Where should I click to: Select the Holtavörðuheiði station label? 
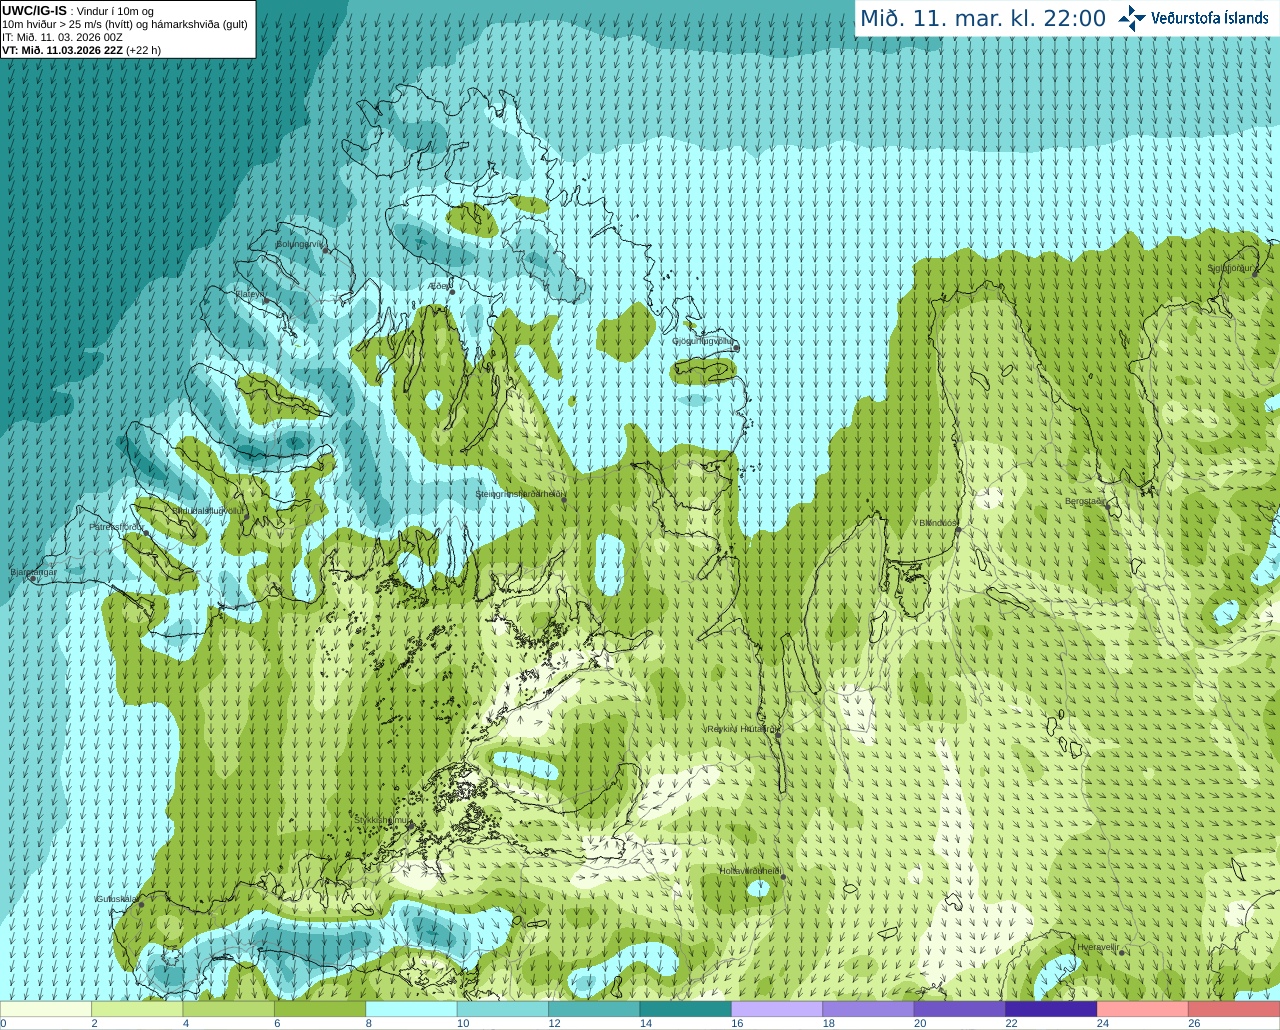tap(750, 871)
